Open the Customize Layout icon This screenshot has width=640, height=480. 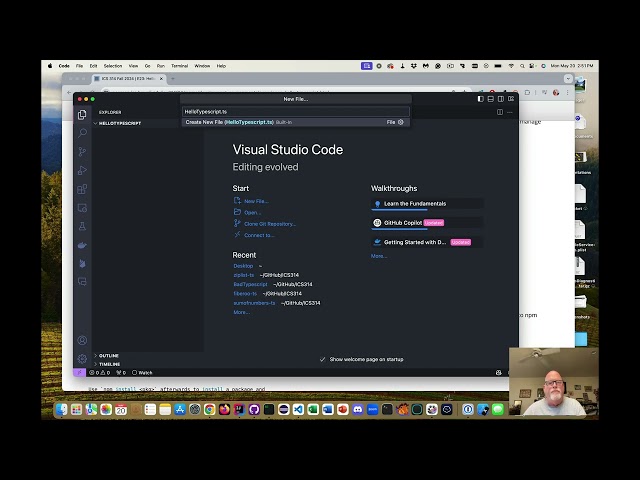[x=511, y=99]
